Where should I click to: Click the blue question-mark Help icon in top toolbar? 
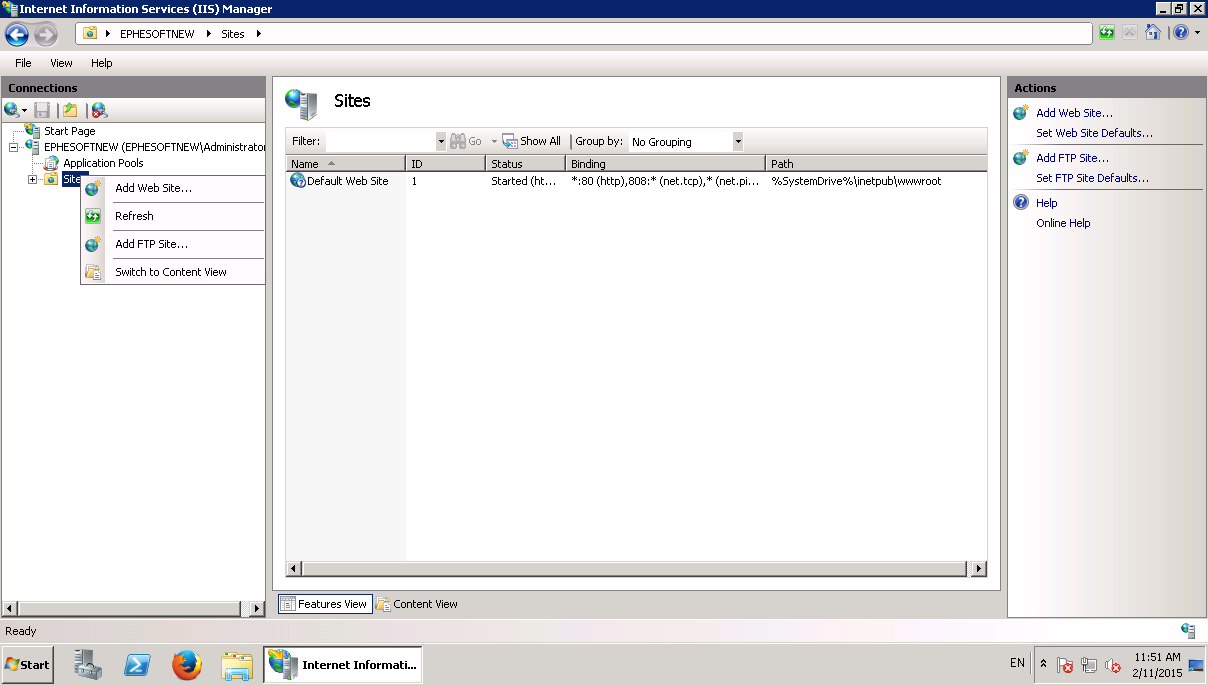click(1181, 33)
